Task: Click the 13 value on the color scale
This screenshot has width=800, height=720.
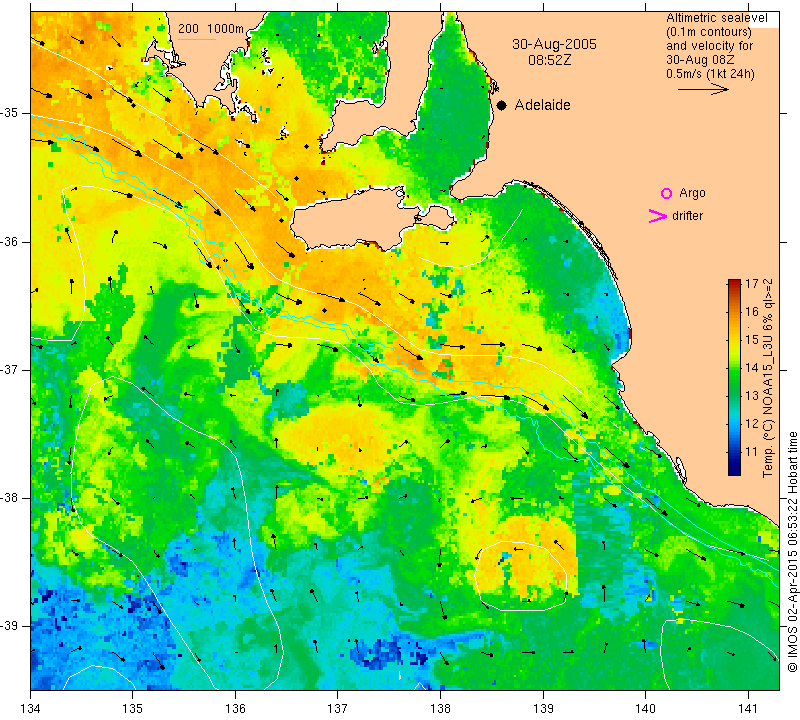Action: [752, 396]
